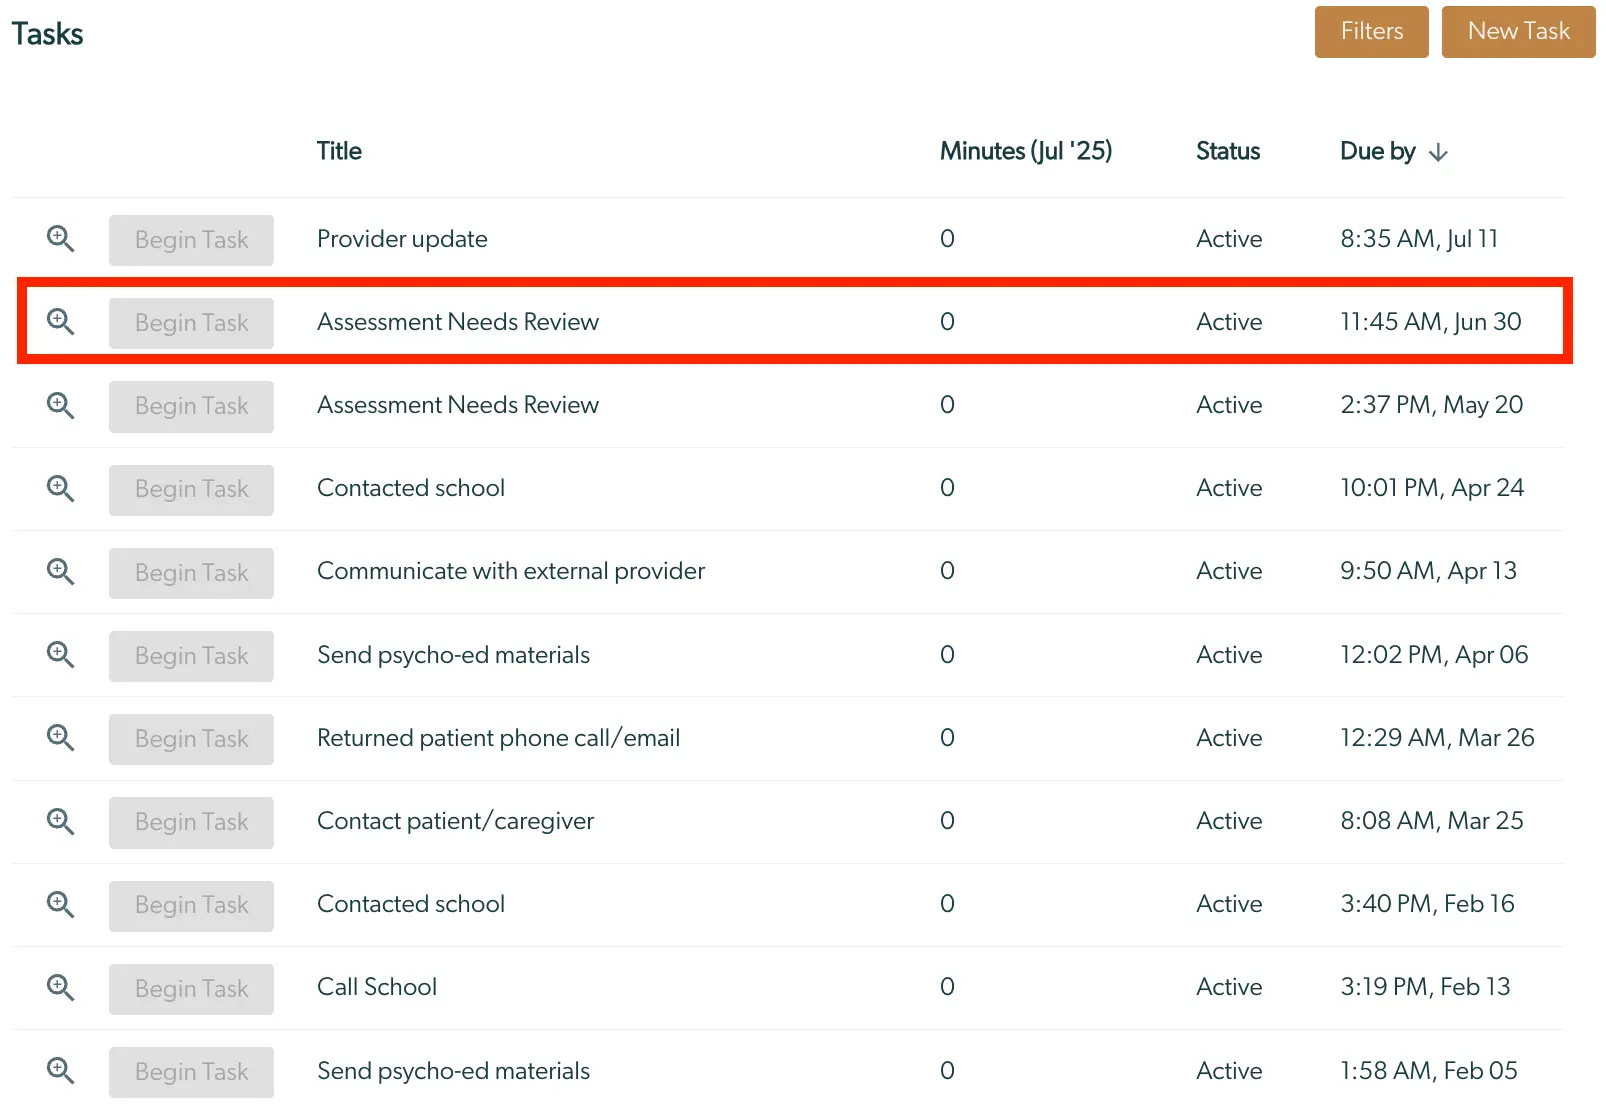Image resolution: width=1606 pixels, height=1110 pixels.
Task: Click the magnifier beside Contacted school Feb 16
Action: tap(60, 905)
